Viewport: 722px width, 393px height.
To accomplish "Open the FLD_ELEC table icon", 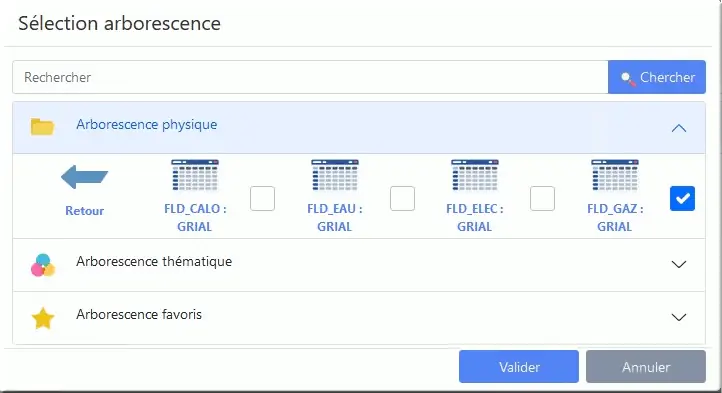I will [x=475, y=175].
